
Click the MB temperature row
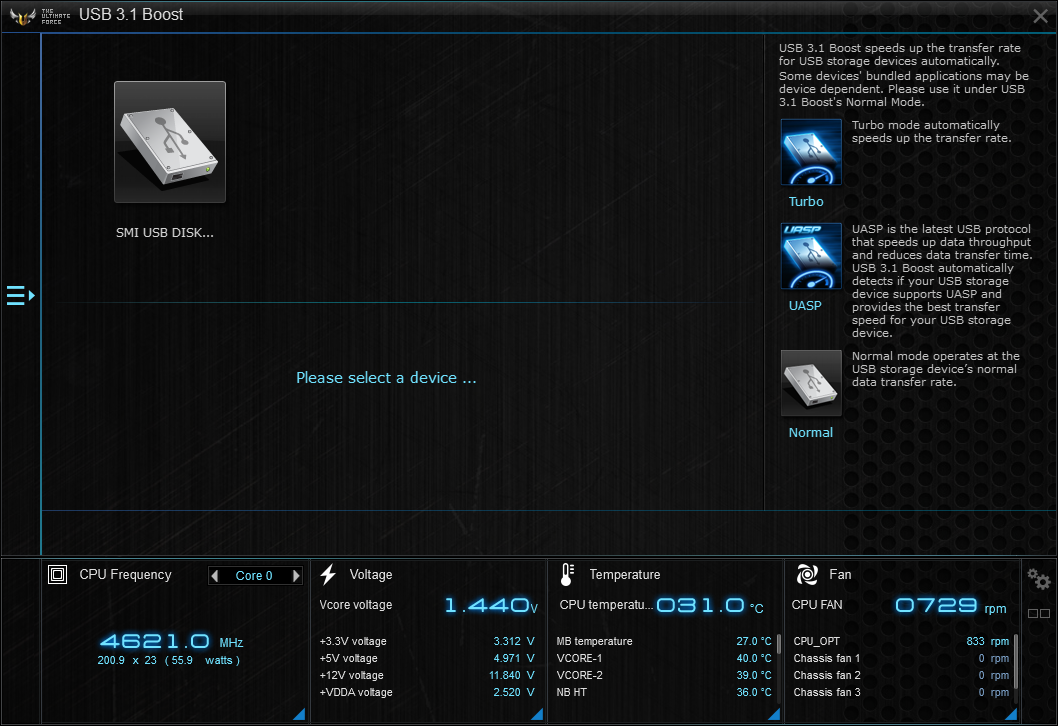coord(664,641)
